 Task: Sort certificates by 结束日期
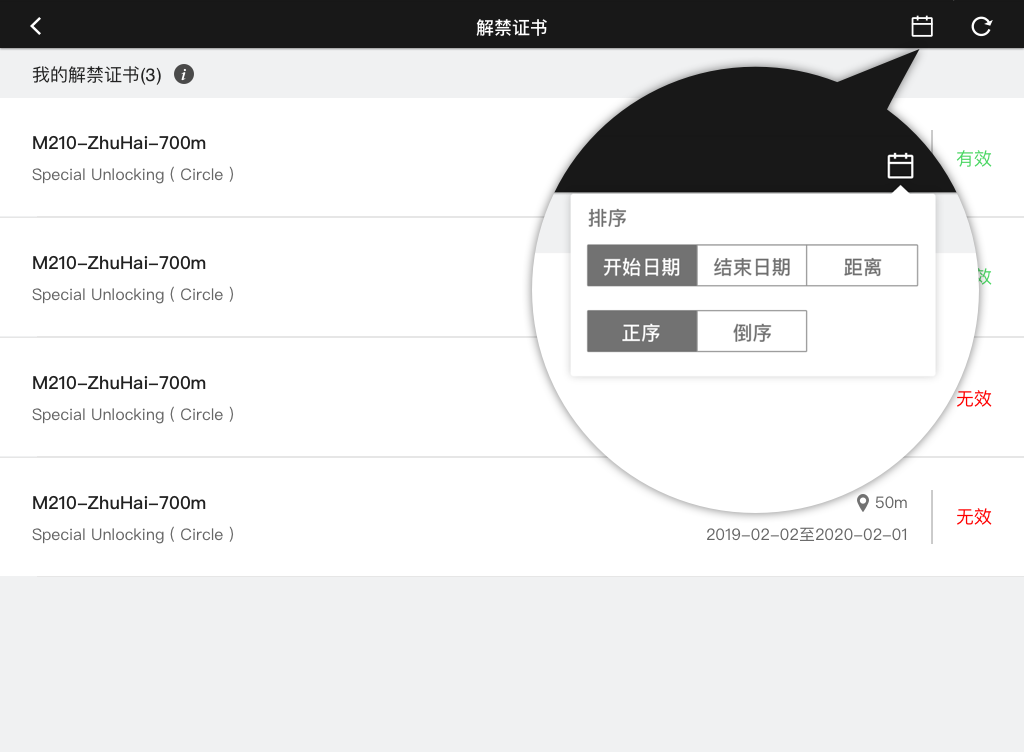pyautogui.click(x=752, y=267)
